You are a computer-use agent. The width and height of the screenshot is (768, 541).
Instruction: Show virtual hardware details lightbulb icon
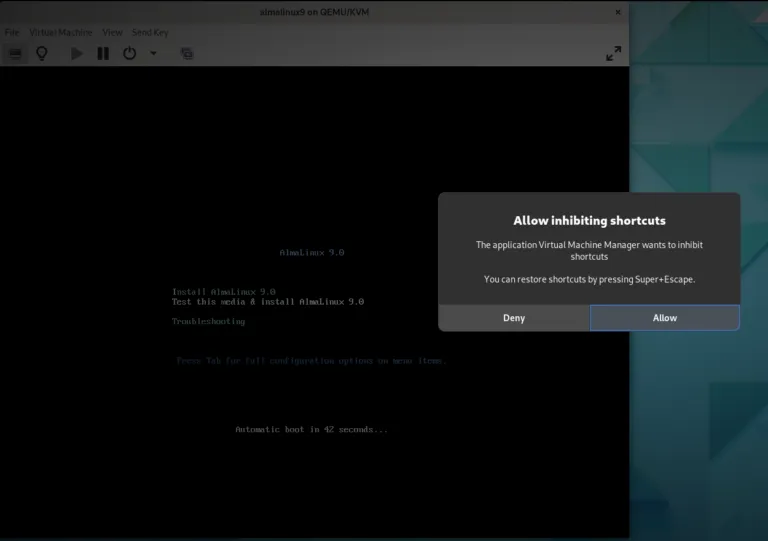(x=42, y=53)
